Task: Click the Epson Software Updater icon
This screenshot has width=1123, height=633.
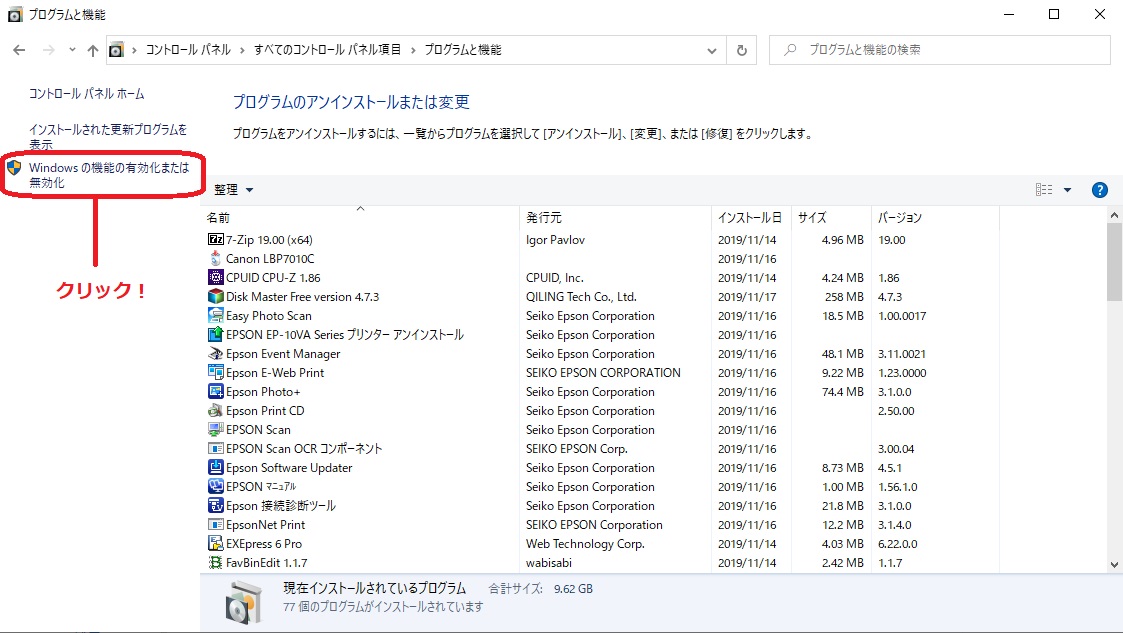Action: click(216, 467)
